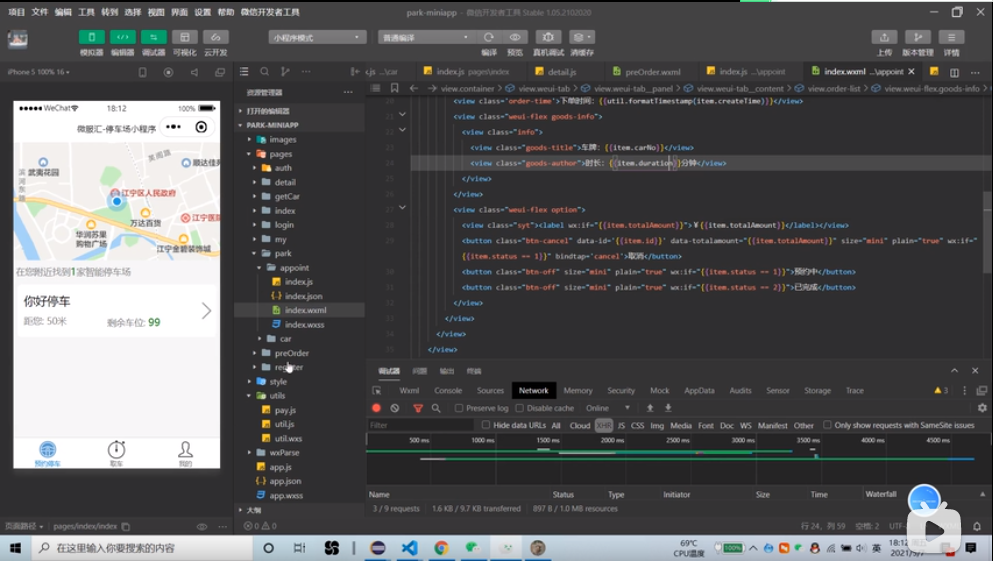Click the network search magnifier icon

(436, 408)
